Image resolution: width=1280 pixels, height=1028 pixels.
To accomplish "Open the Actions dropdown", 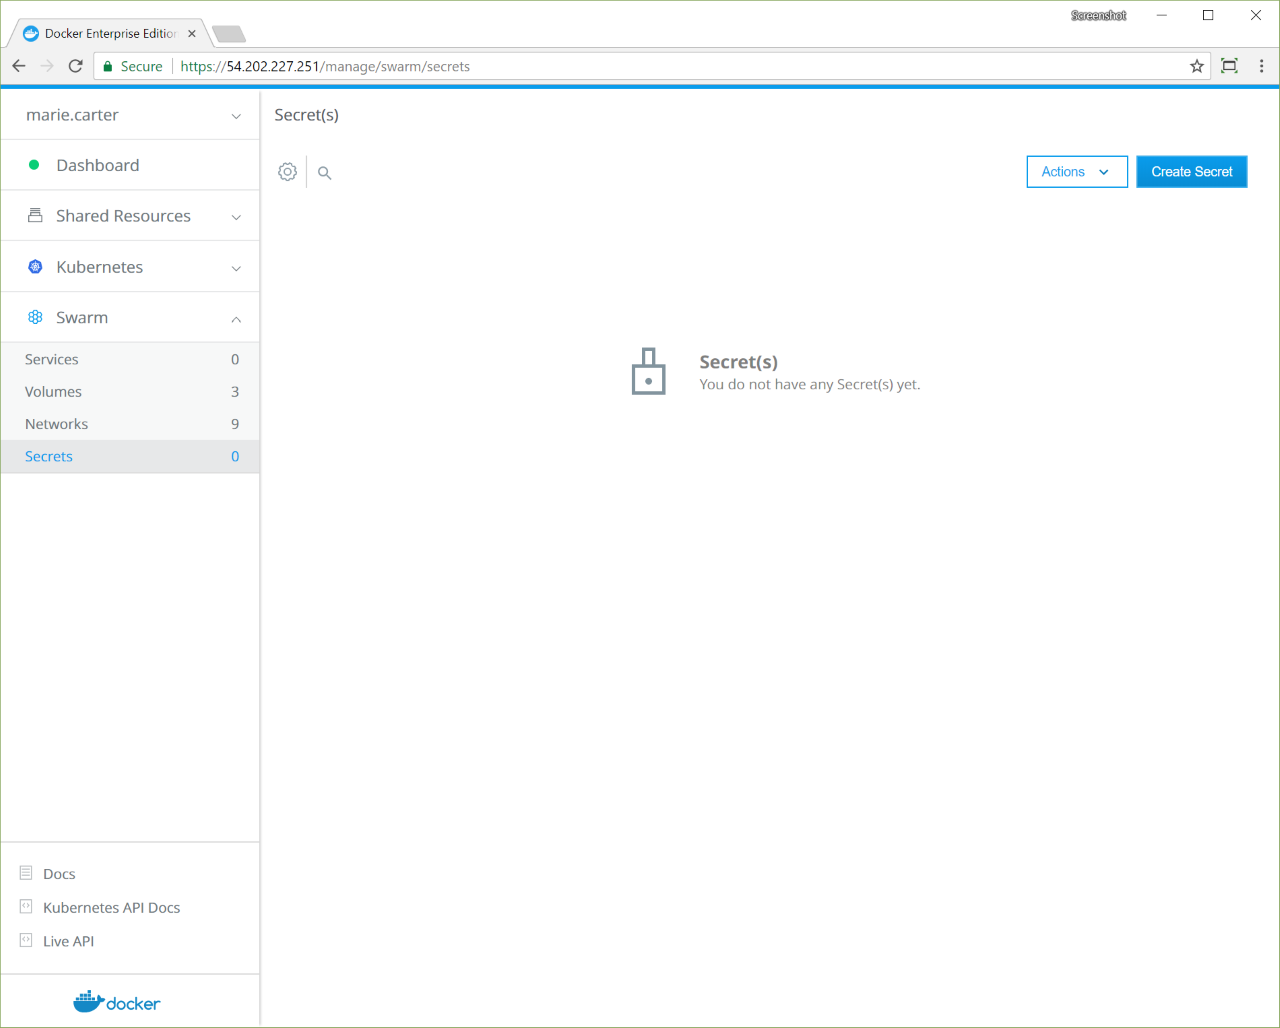I will pyautogui.click(x=1076, y=172).
